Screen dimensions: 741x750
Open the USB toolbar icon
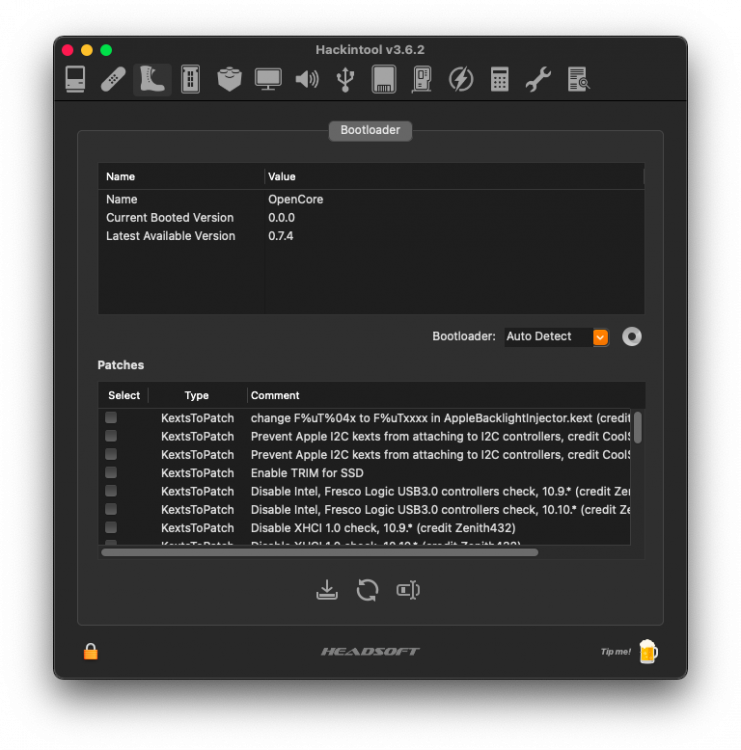[x=345, y=79]
